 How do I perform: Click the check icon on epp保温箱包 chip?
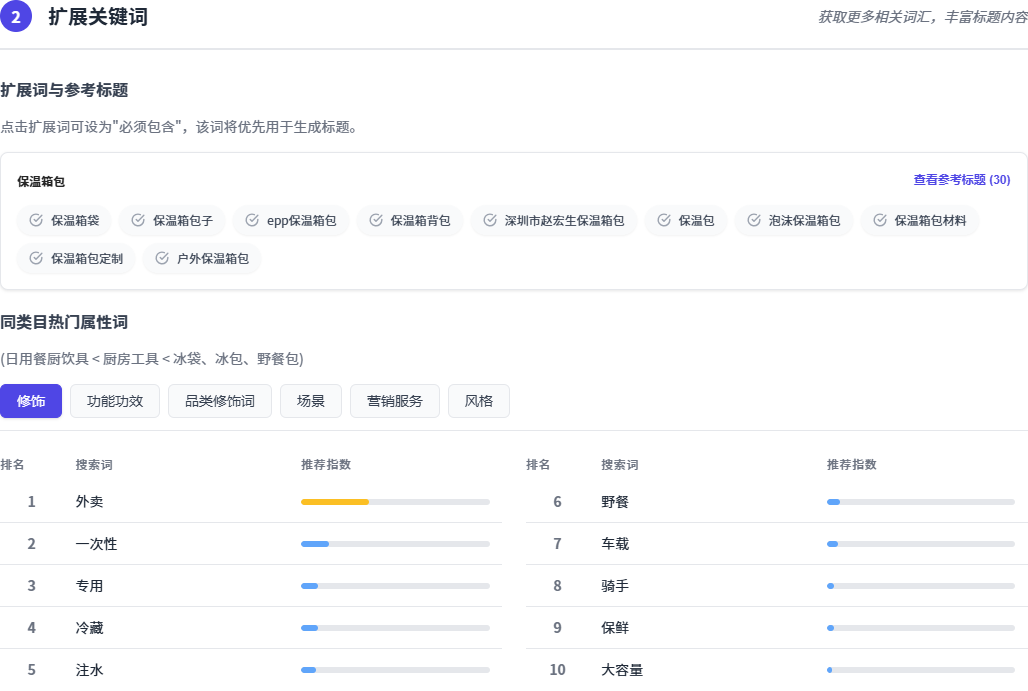pyautogui.click(x=252, y=221)
